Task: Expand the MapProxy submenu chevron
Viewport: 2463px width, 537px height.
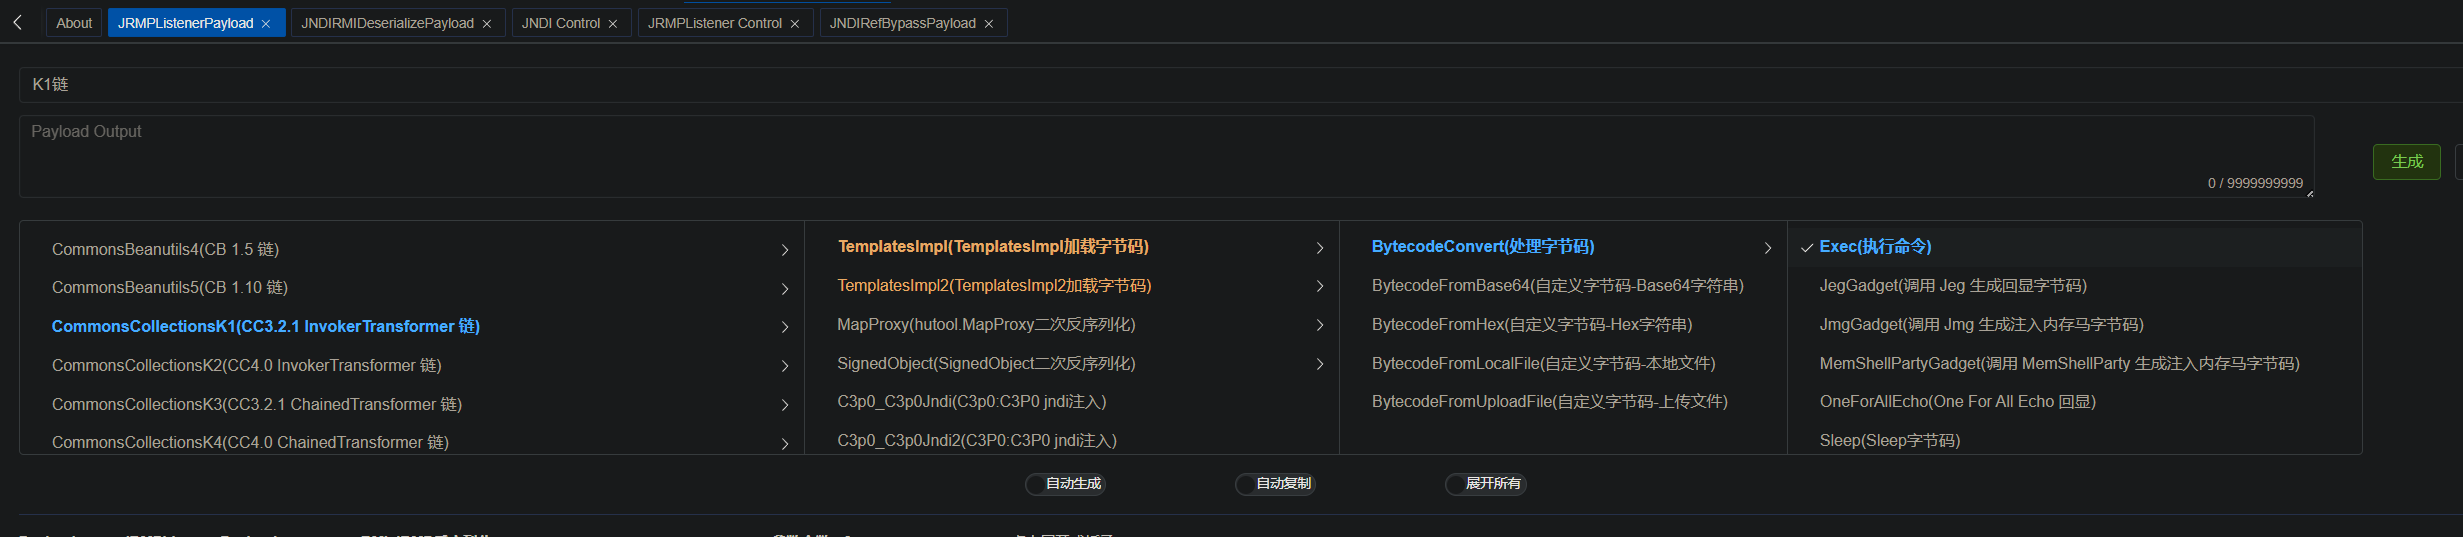Action: [x=1320, y=325]
